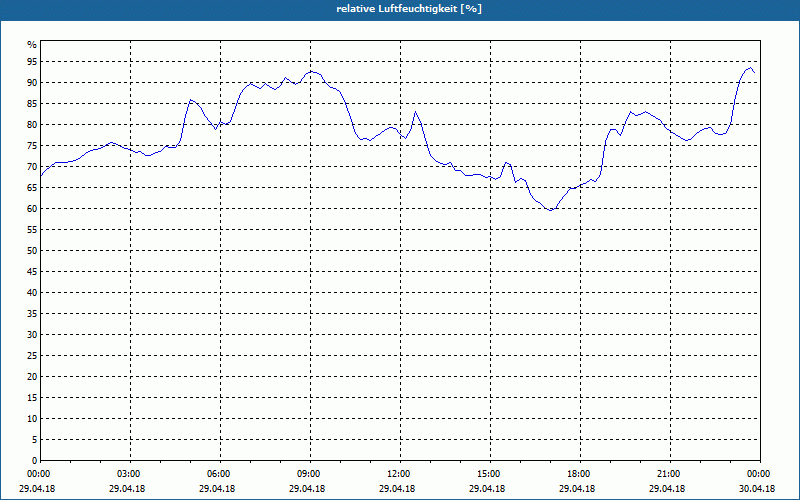Select the y-axis value 60

[x=32, y=208]
